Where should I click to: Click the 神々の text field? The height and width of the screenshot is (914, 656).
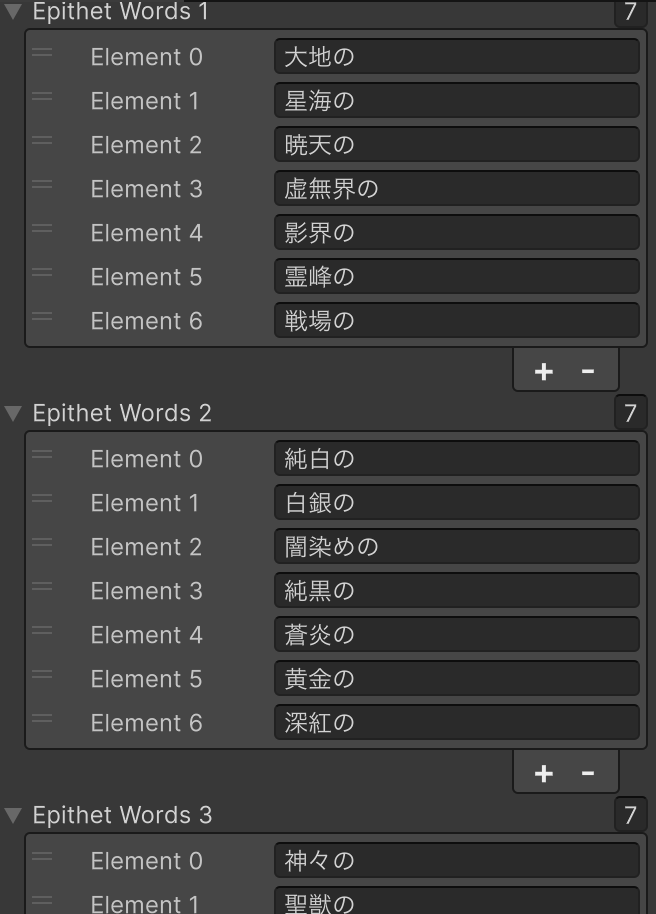point(456,861)
